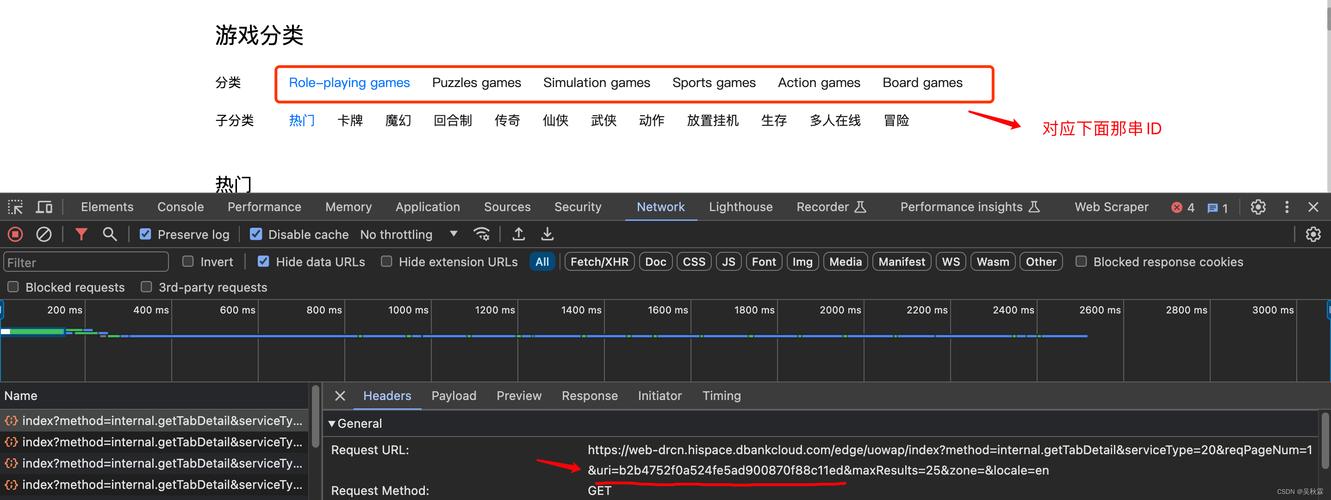1331x500 pixels.
Task: Filter requests by Fetch/XHR
Action: [599, 262]
